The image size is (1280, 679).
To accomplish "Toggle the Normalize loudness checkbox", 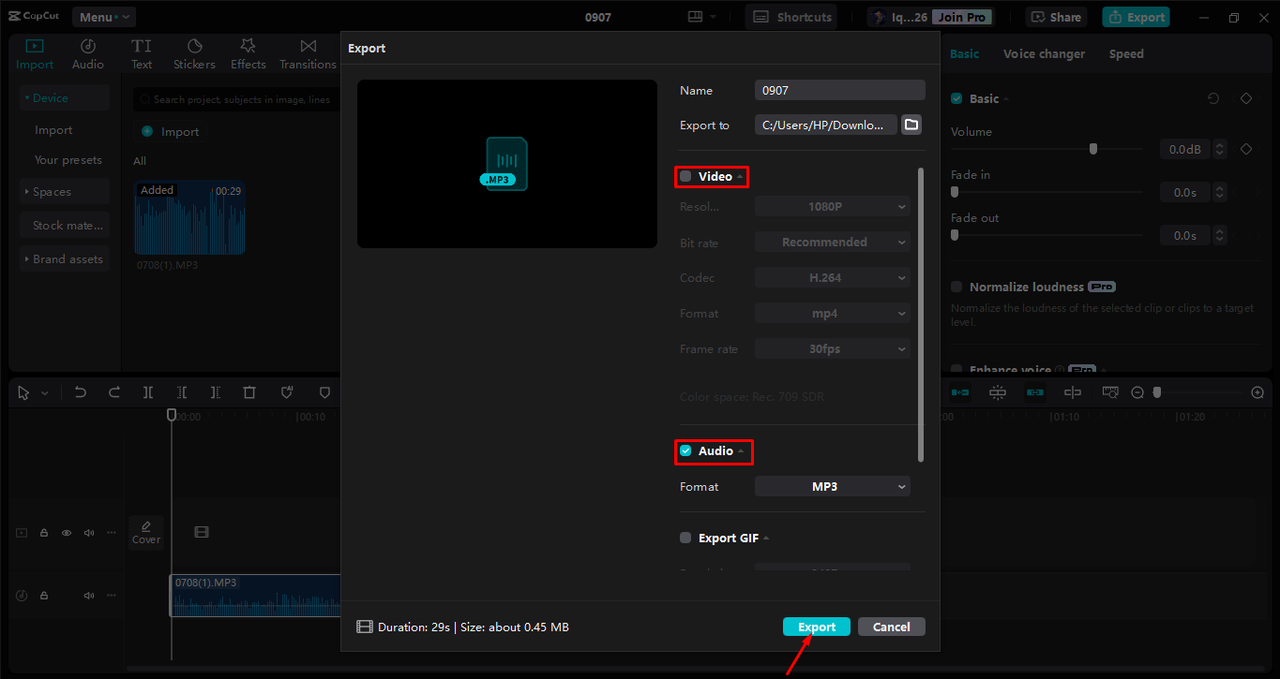I will click(957, 287).
